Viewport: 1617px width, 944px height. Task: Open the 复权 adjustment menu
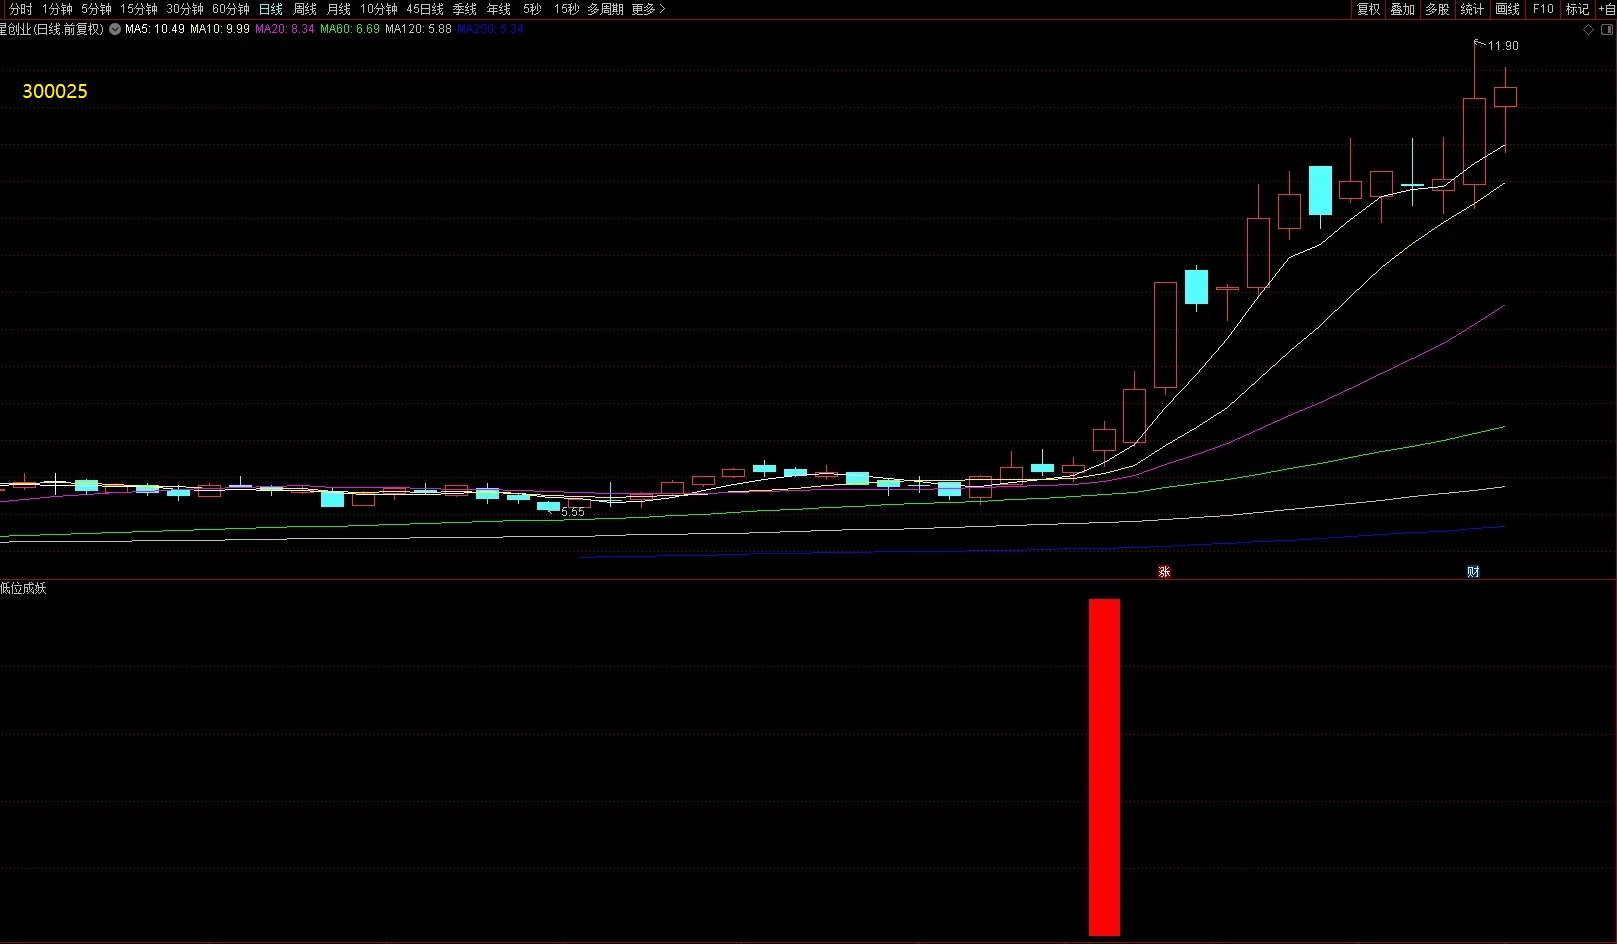[1368, 9]
